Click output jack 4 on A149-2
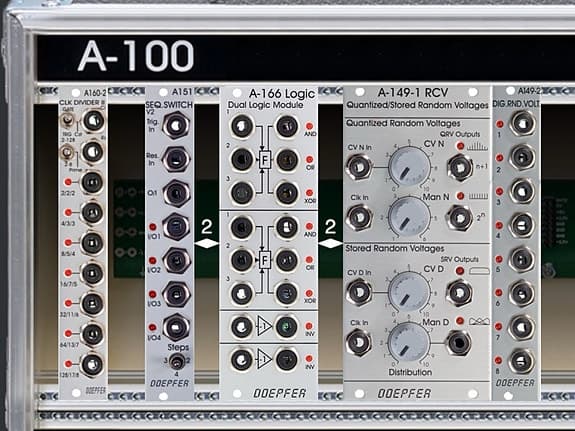The height and width of the screenshot is (431, 575). 522,225
